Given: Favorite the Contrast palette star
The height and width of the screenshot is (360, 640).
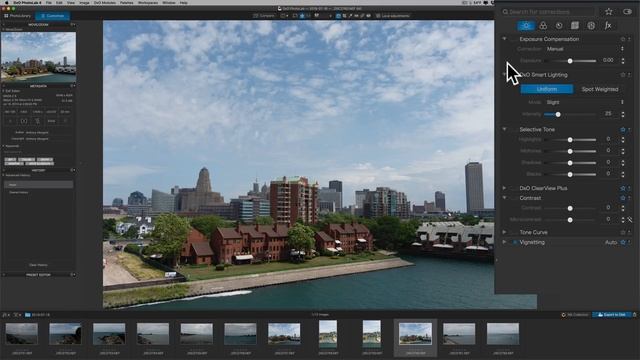Looking at the screenshot, I should coord(623,198).
